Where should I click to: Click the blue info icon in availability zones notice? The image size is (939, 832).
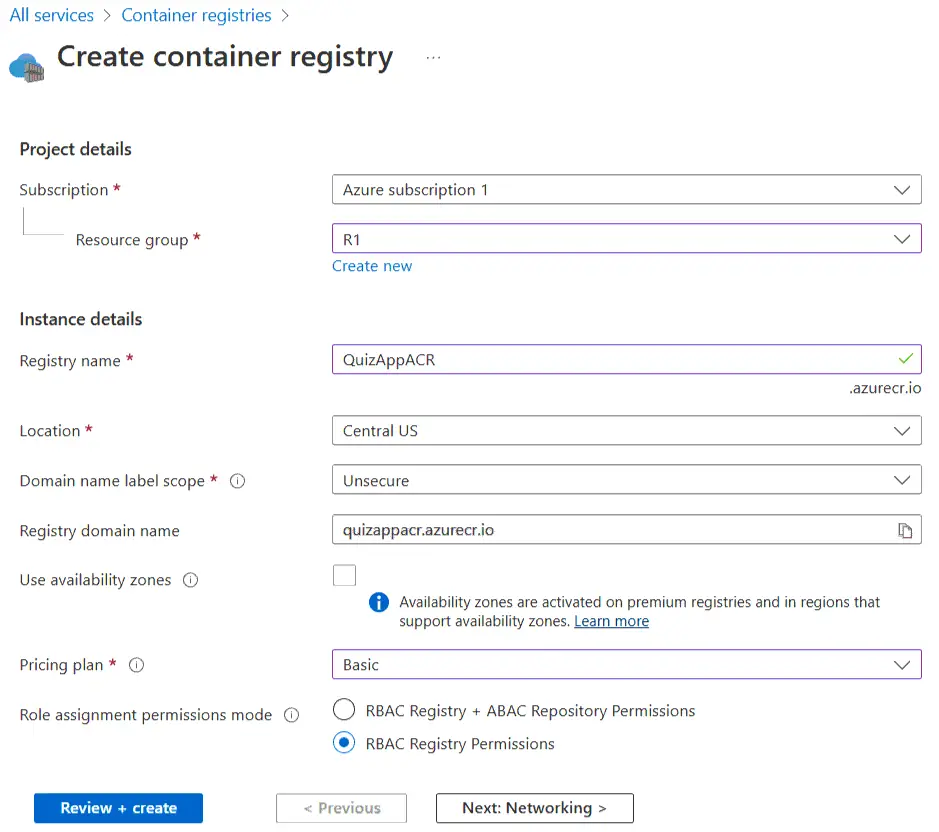point(378,602)
